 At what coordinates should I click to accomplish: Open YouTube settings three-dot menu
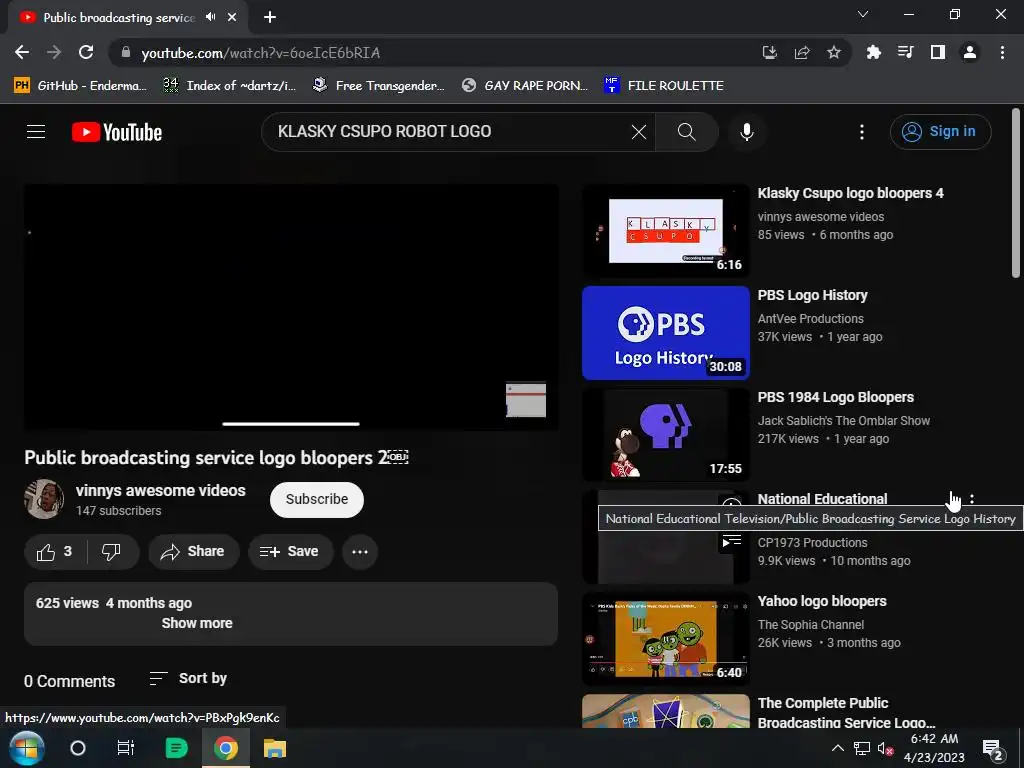click(861, 132)
